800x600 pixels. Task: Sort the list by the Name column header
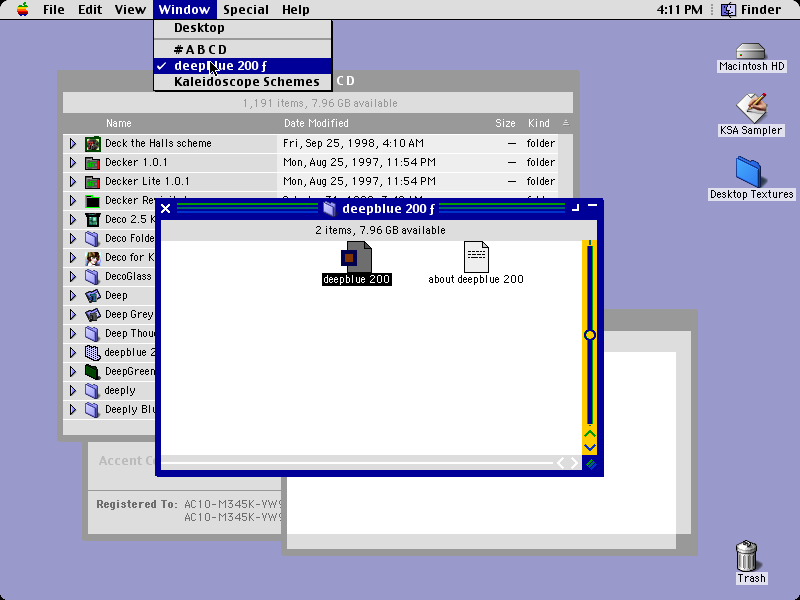119,123
